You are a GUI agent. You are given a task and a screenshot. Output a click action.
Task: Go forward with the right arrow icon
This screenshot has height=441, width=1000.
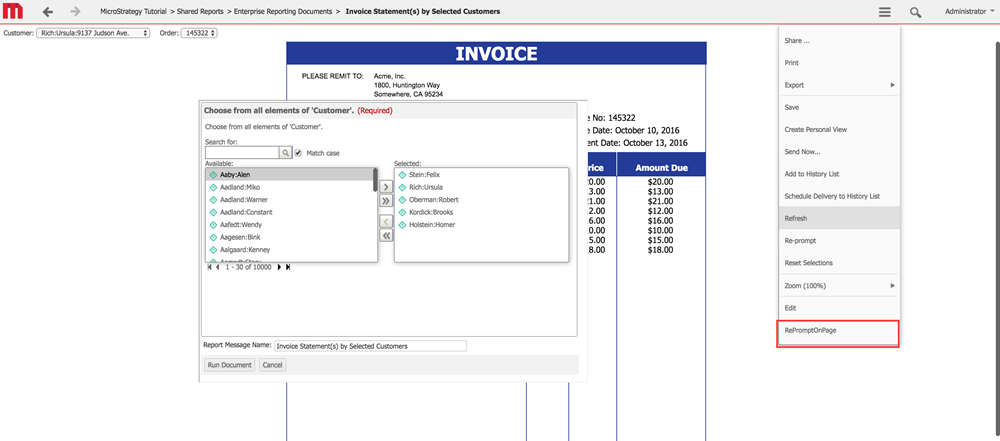coord(75,11)
